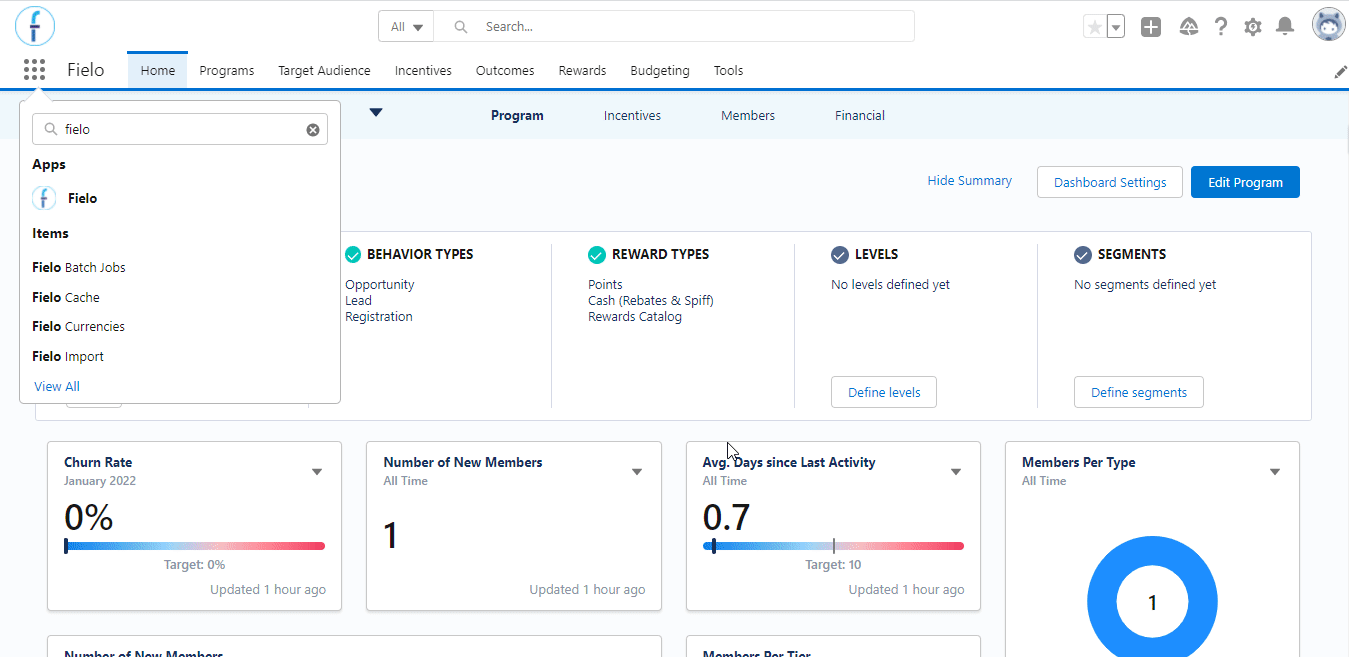Open the Help question mark icon
Viewport: 1349px width, 657px height.
tap(1221, 27)
